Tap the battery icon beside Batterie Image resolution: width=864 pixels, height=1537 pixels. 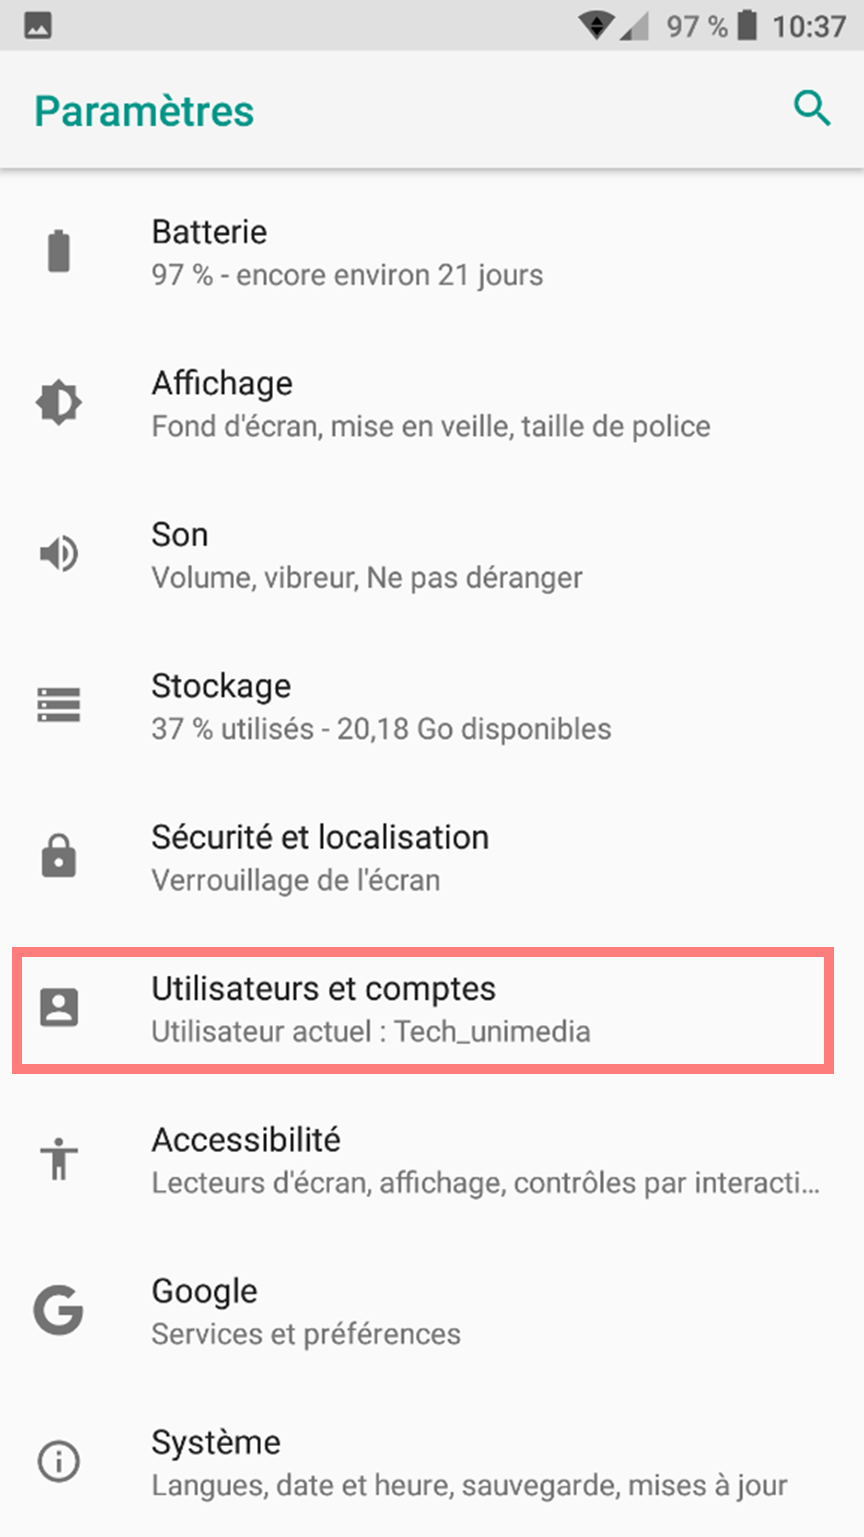[x=59, y=252]
